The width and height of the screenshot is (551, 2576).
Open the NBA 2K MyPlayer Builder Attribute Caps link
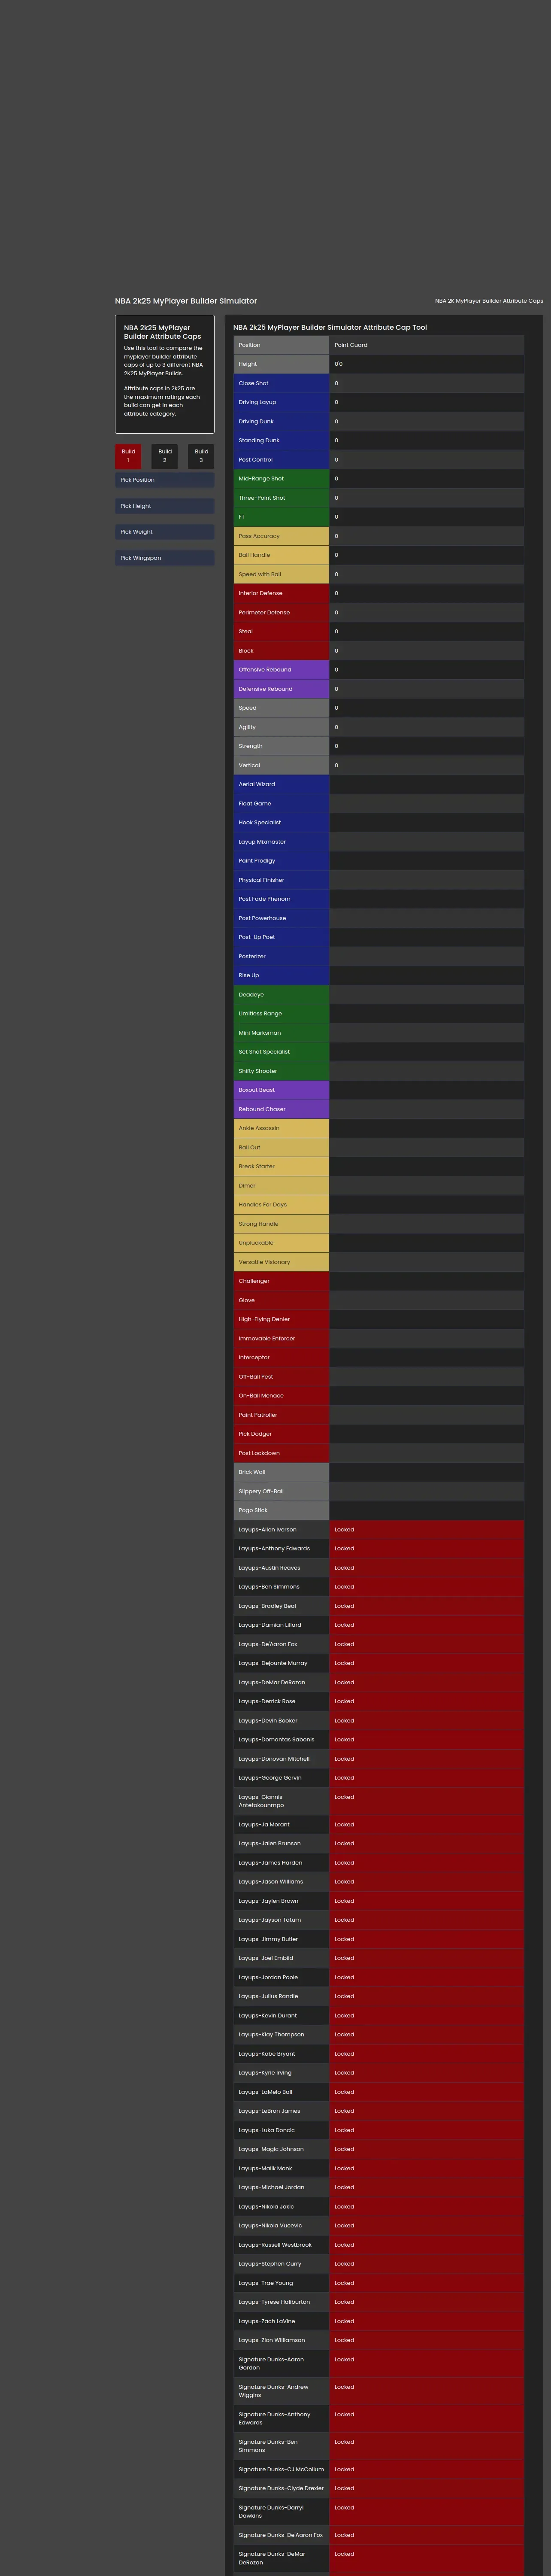(x=489, y=301)
